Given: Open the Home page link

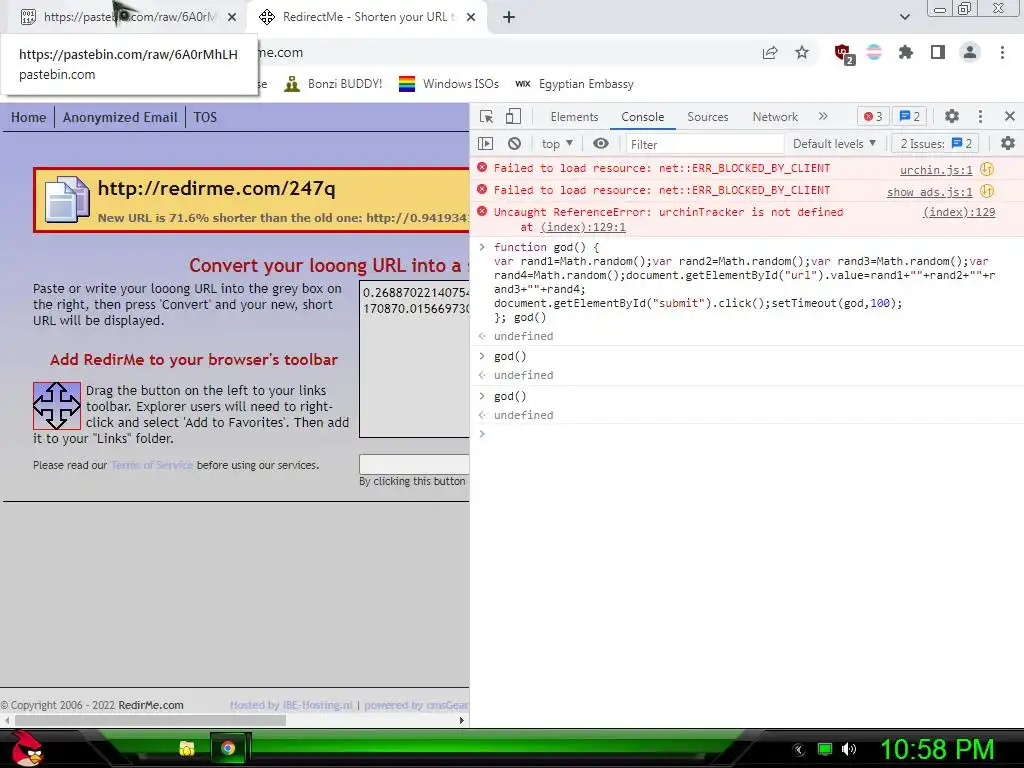Looking at the screenshot, I should (x=28, y=118).
